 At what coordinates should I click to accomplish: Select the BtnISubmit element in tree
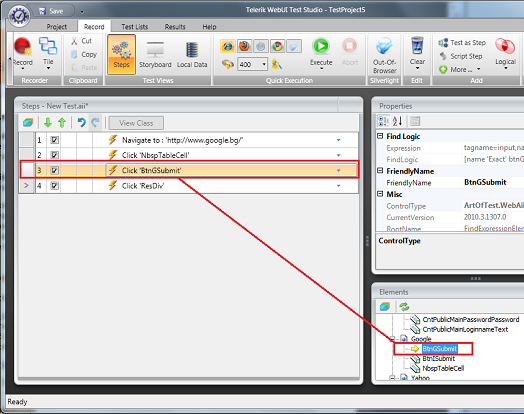438,359
